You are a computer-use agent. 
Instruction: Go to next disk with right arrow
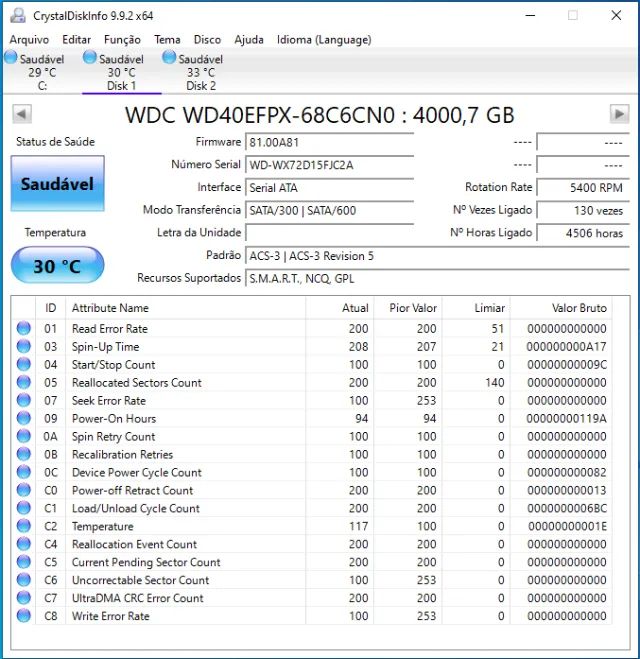tap(619, 114)
